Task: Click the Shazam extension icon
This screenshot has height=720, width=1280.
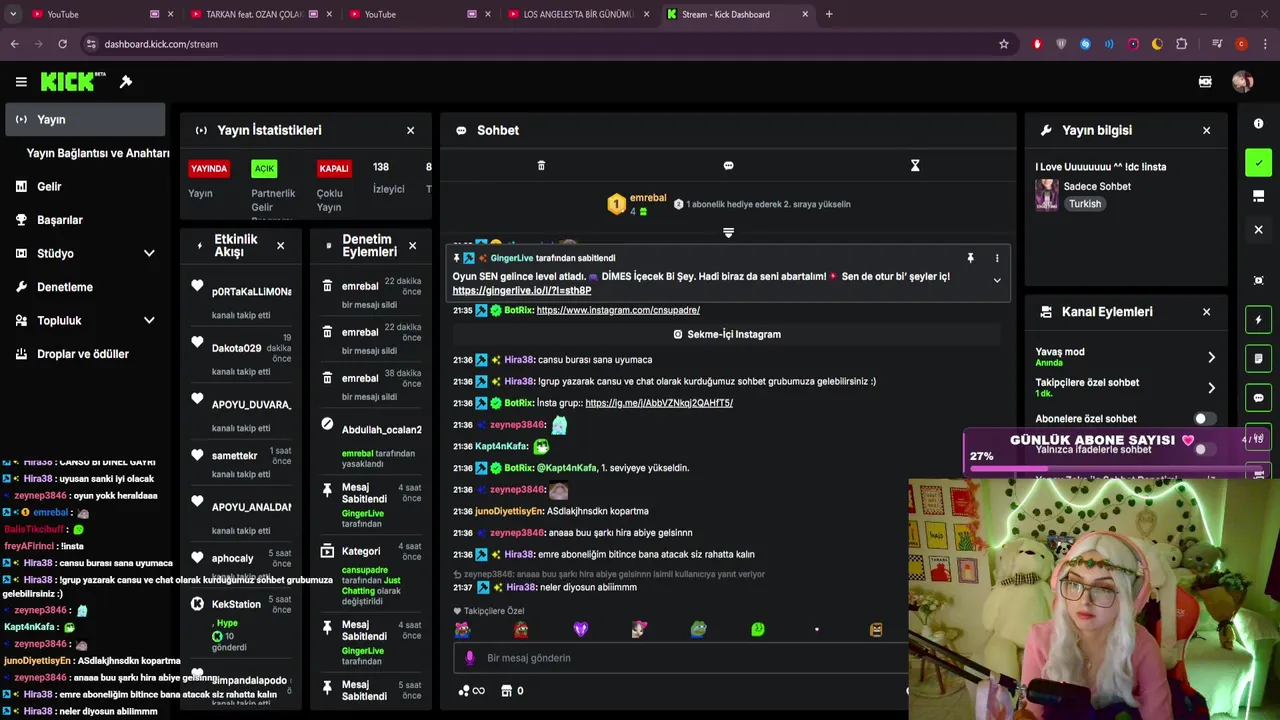Action: (1085, 44)
